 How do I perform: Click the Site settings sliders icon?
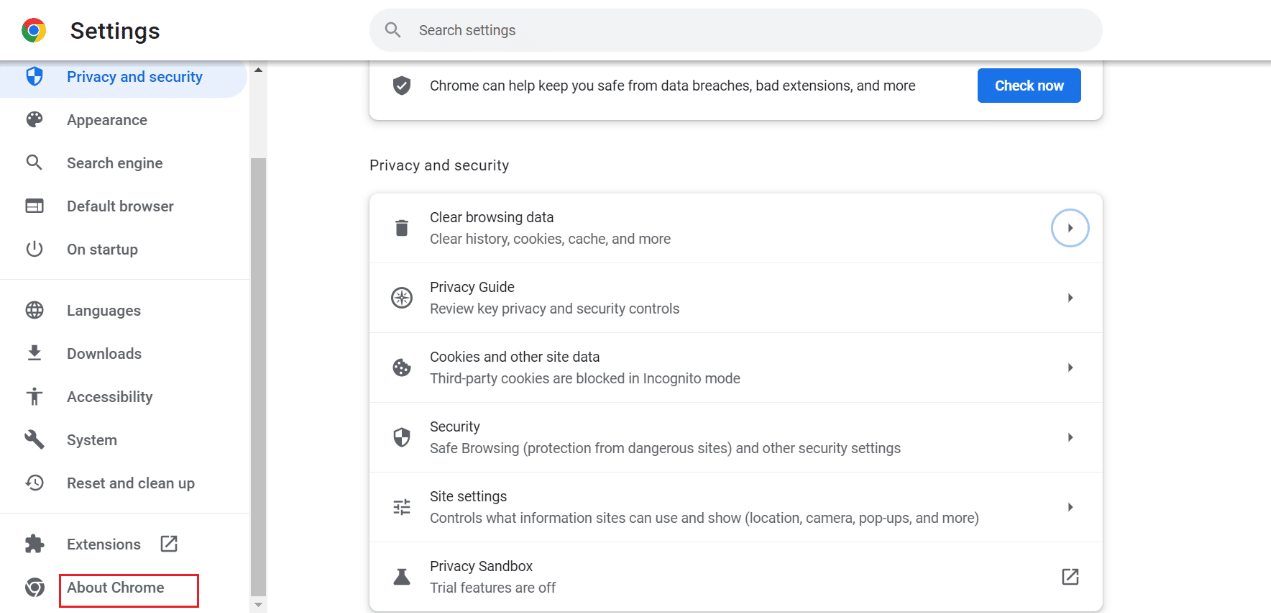tap(402, 507)
